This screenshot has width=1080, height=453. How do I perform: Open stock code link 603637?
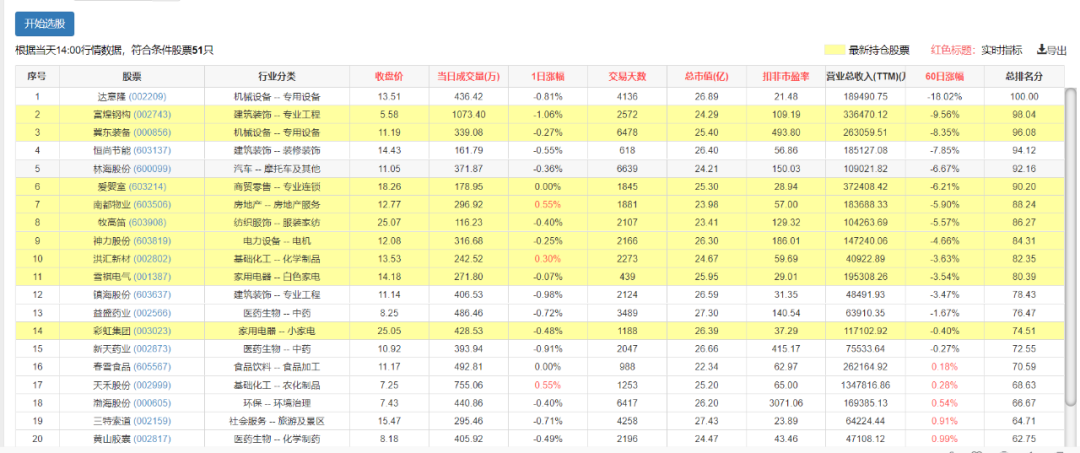[x=154, y=295]
